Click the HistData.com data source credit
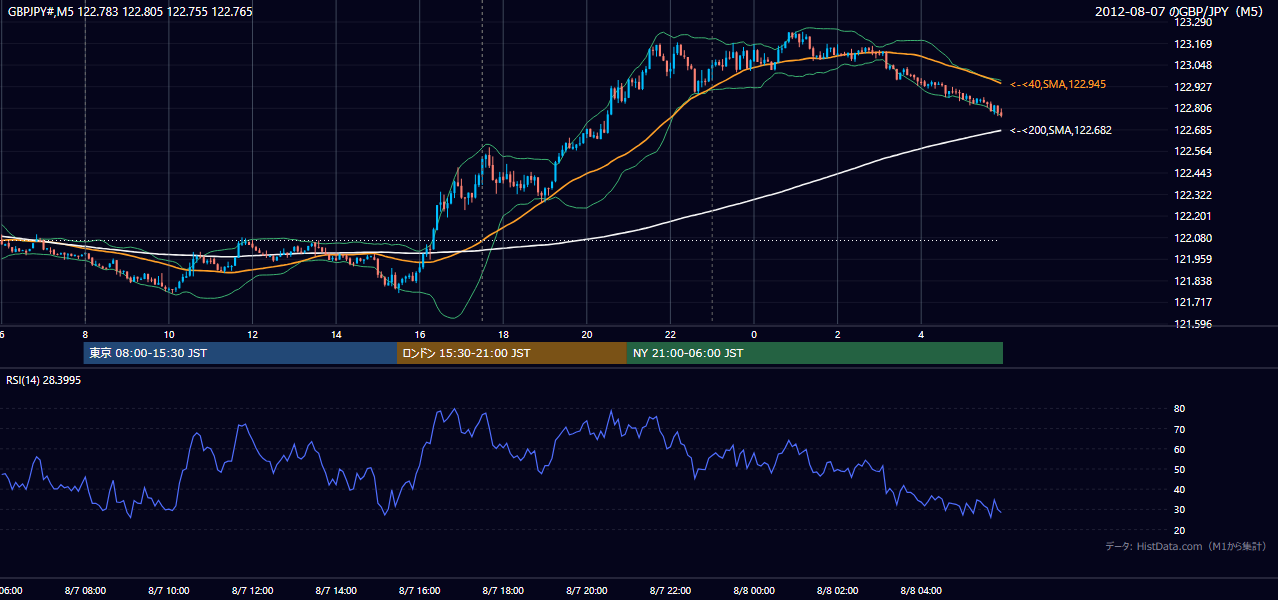 tap(1186, 546)
